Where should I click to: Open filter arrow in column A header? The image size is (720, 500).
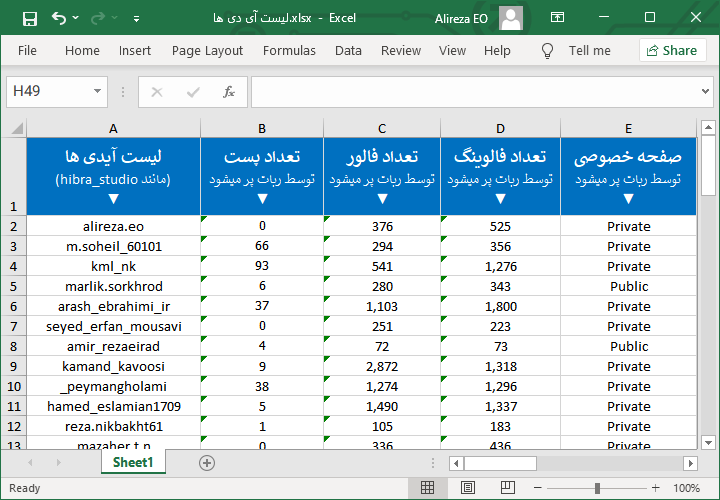click(x=114, y=199)
